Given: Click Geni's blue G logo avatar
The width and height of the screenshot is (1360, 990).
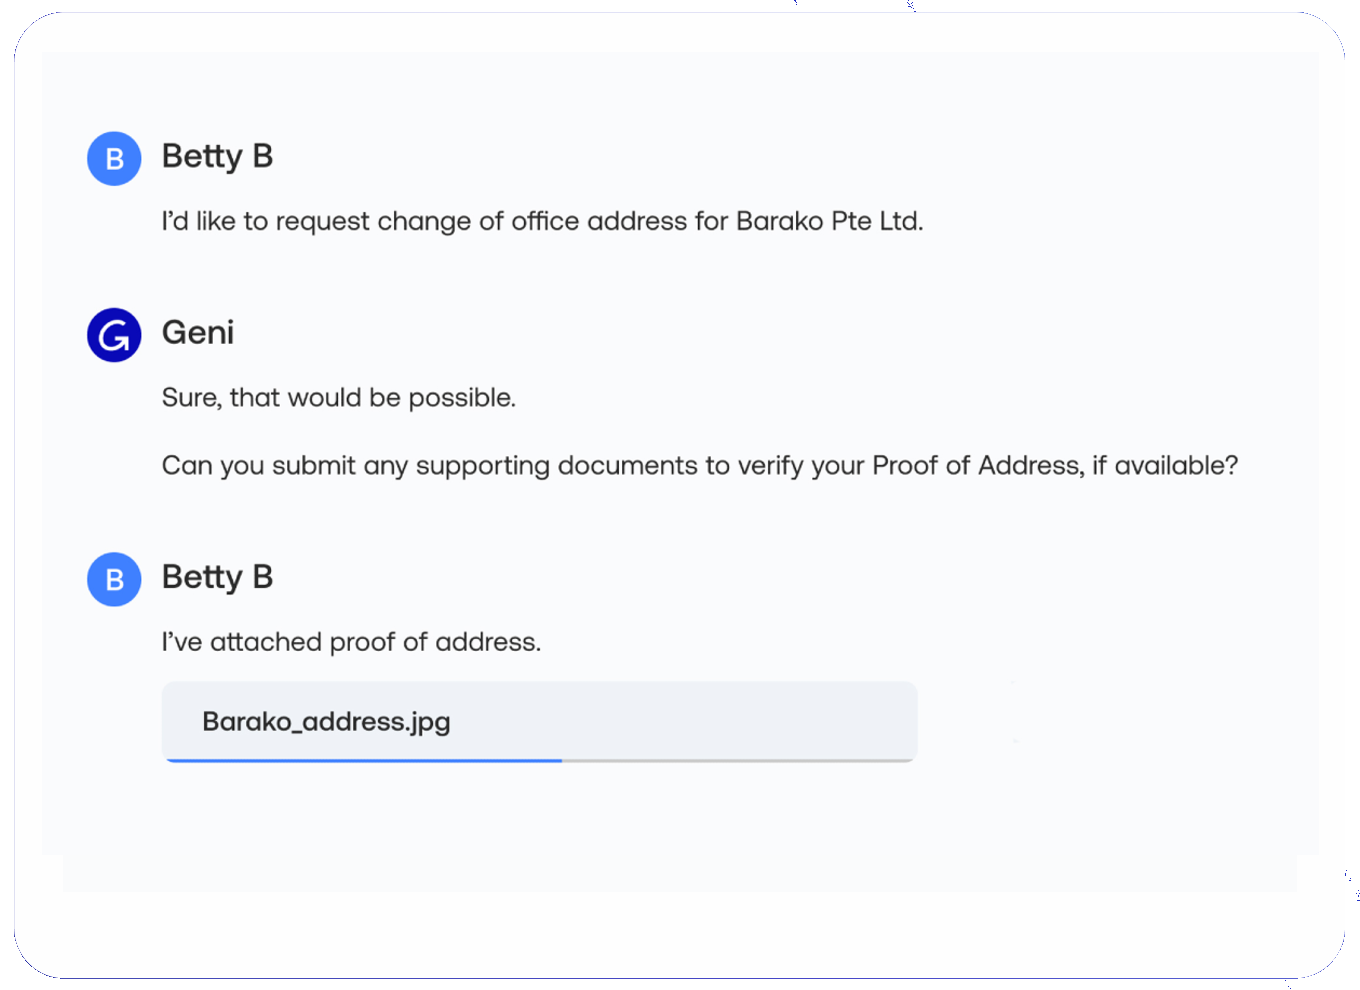Looking at the screenshot, I should (x=114, y=334).
